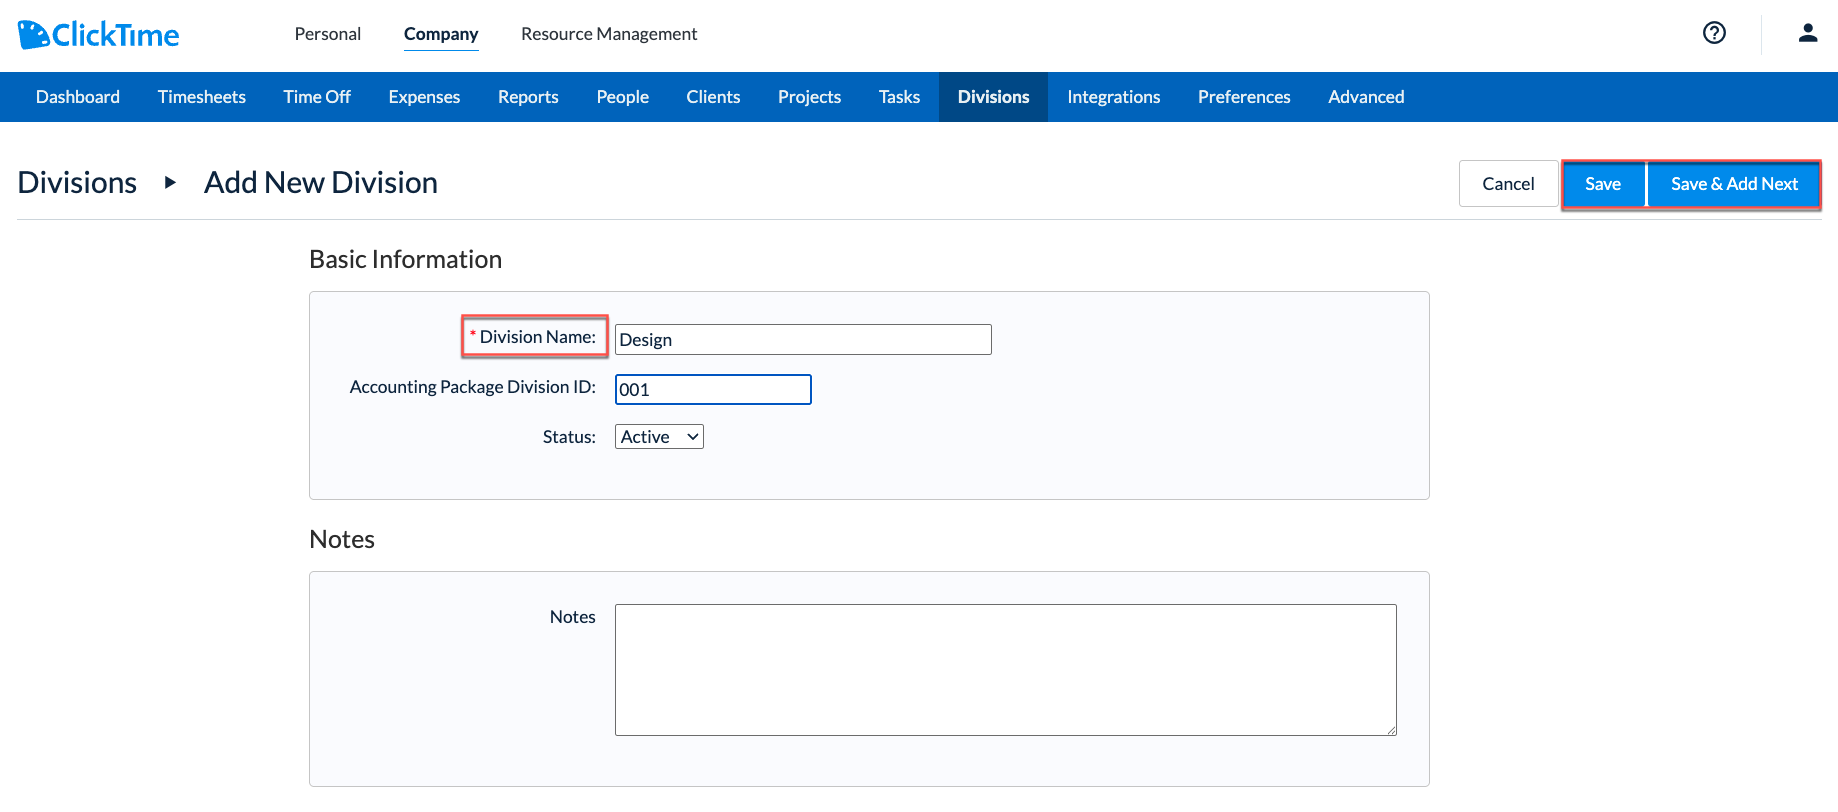This screenshot has height=812, width=1838.
Task: Open the user account profile icon
Action: pos(1808,33)
